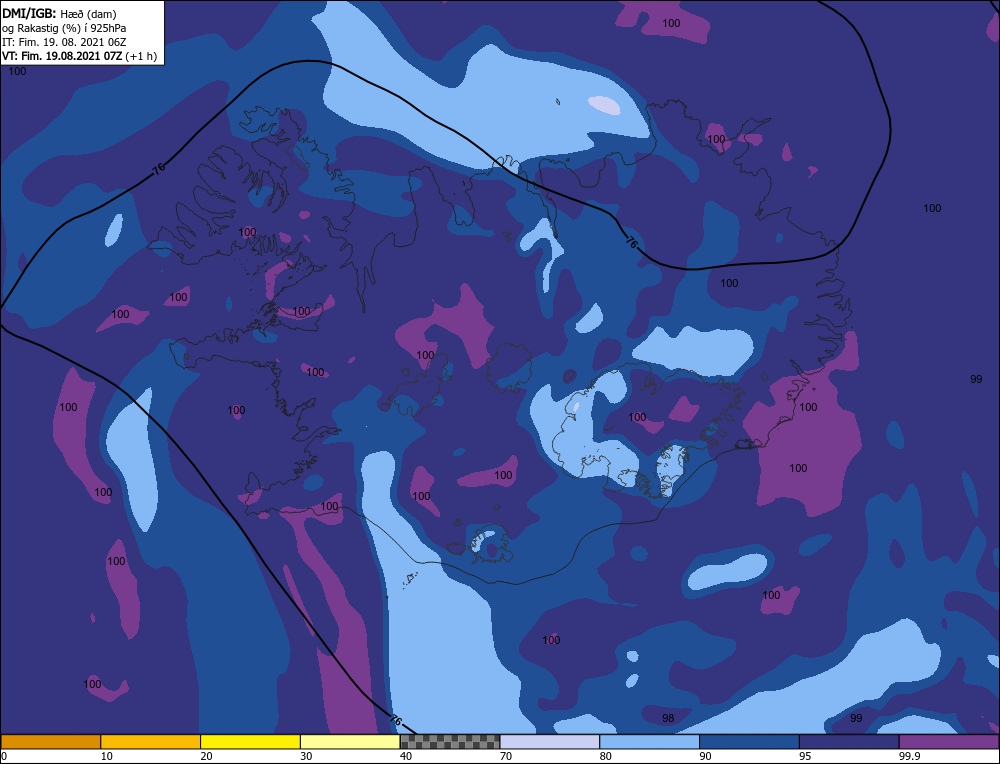Image resolution: width=1000 pixels, height=764 pixels.
Task: Click the lavender 70-80 legend swatch
Action: coord(550,741)
